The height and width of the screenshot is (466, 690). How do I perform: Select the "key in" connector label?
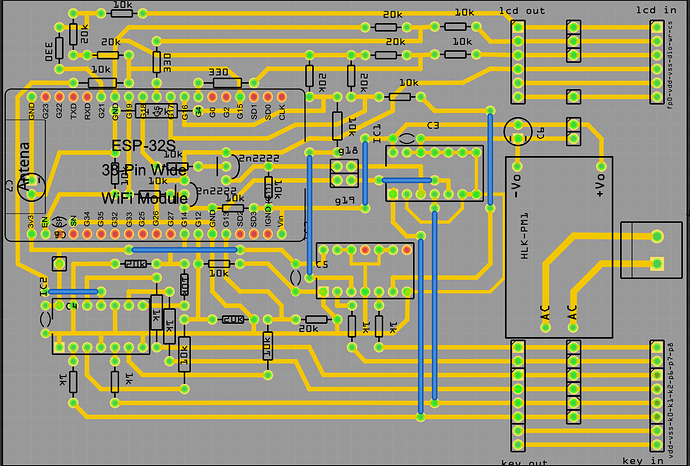642,461
